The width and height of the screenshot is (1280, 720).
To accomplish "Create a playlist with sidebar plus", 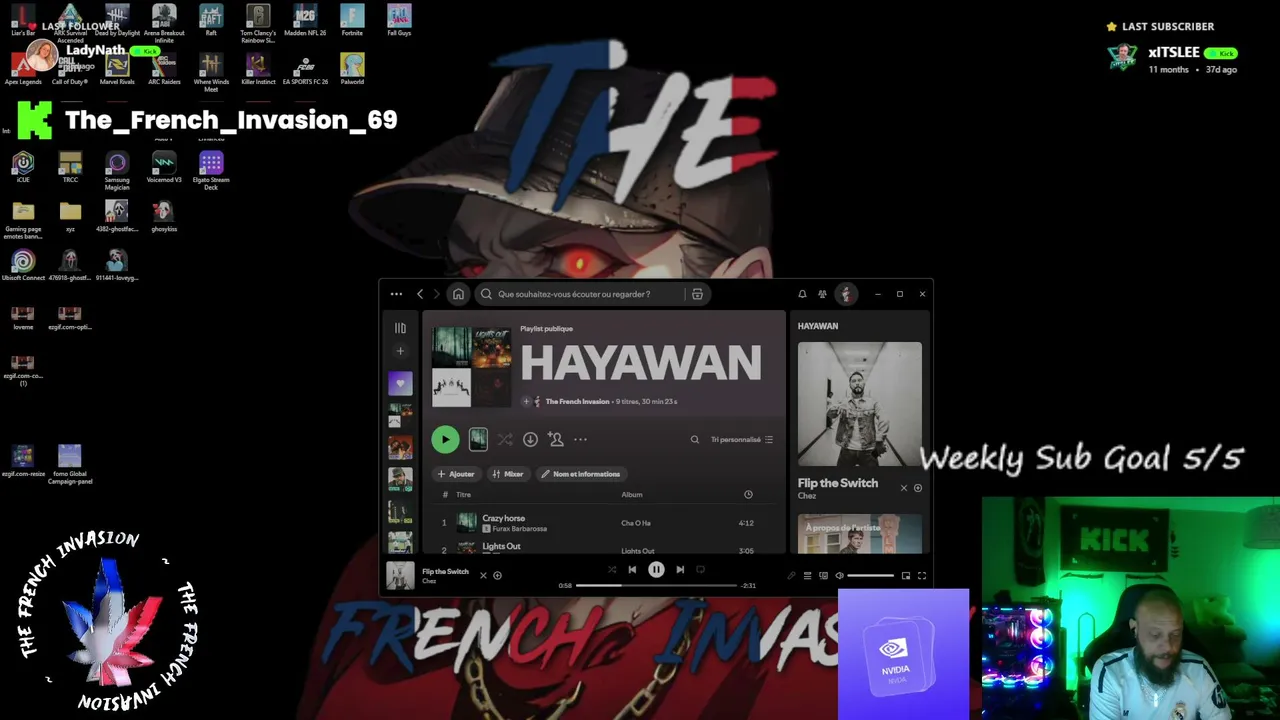I will pos(400,351).
